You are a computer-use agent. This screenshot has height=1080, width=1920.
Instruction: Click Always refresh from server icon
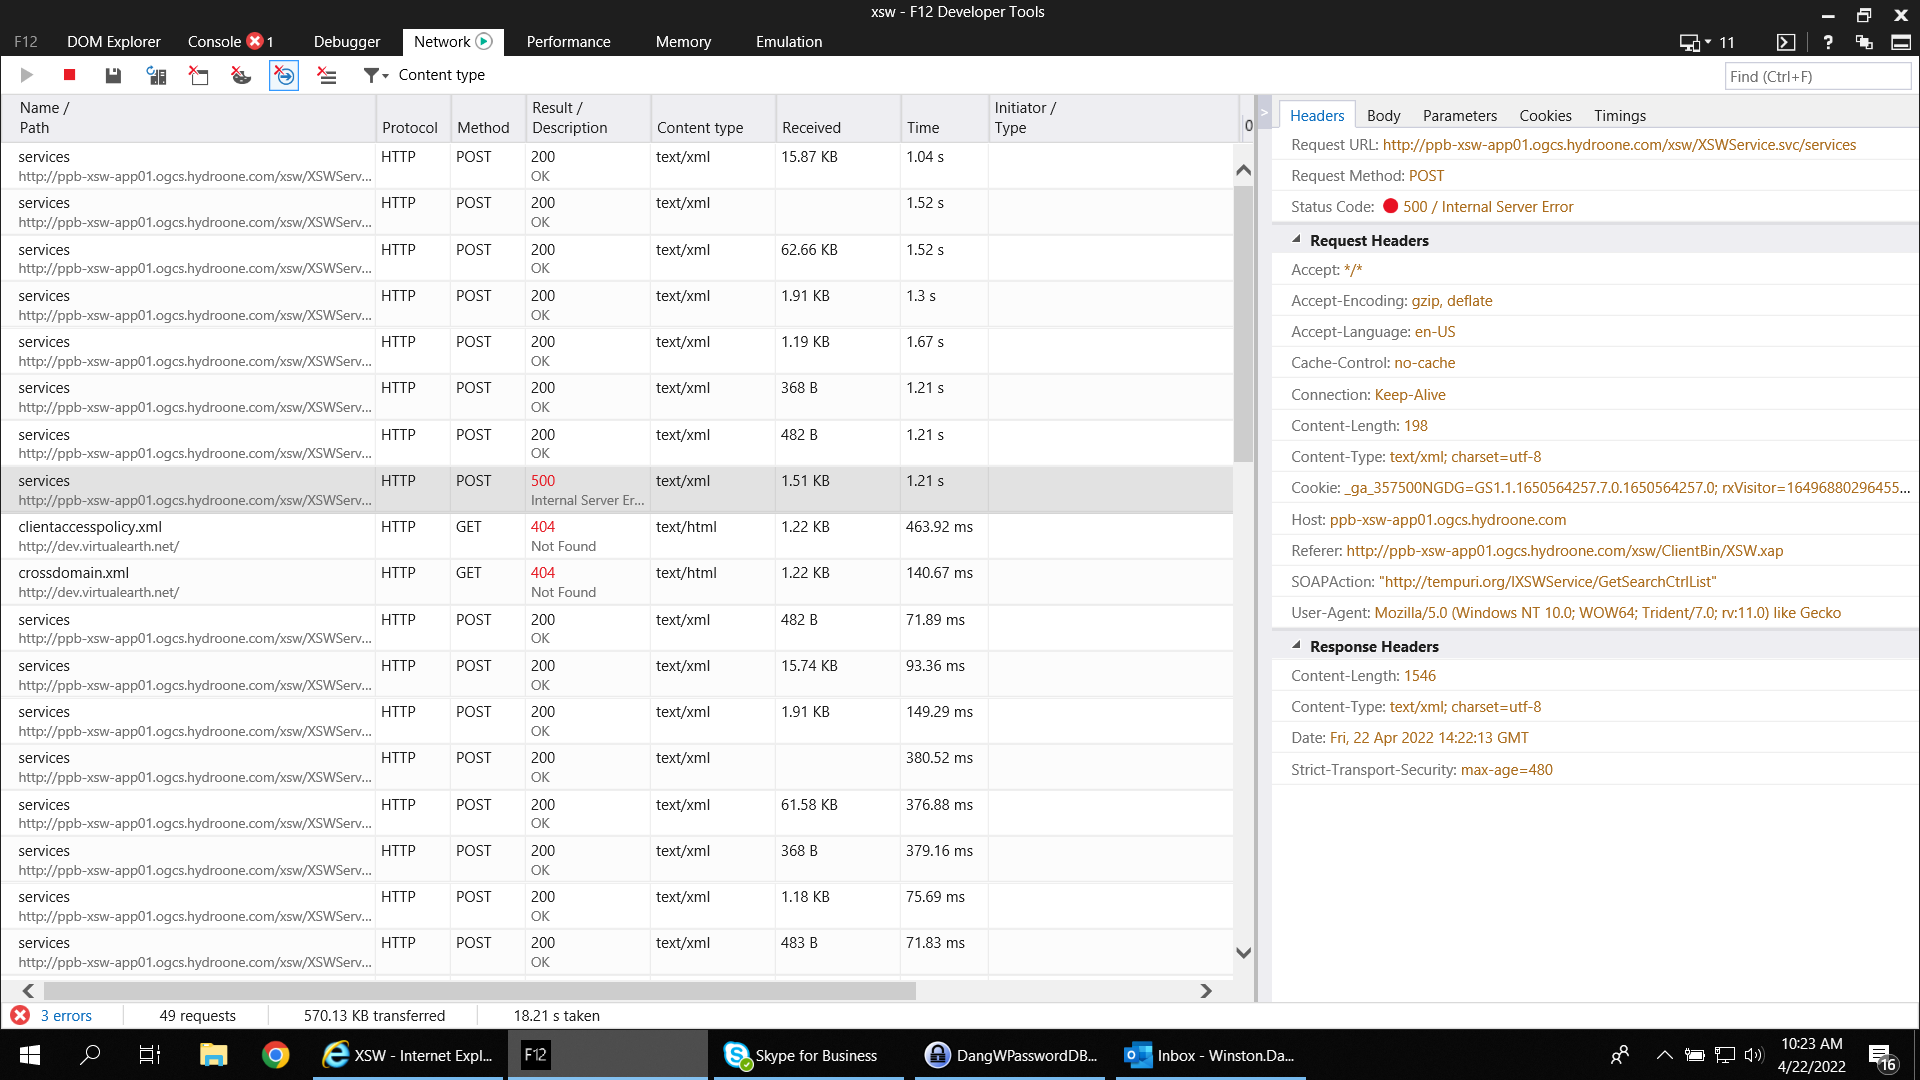point(156,75)
